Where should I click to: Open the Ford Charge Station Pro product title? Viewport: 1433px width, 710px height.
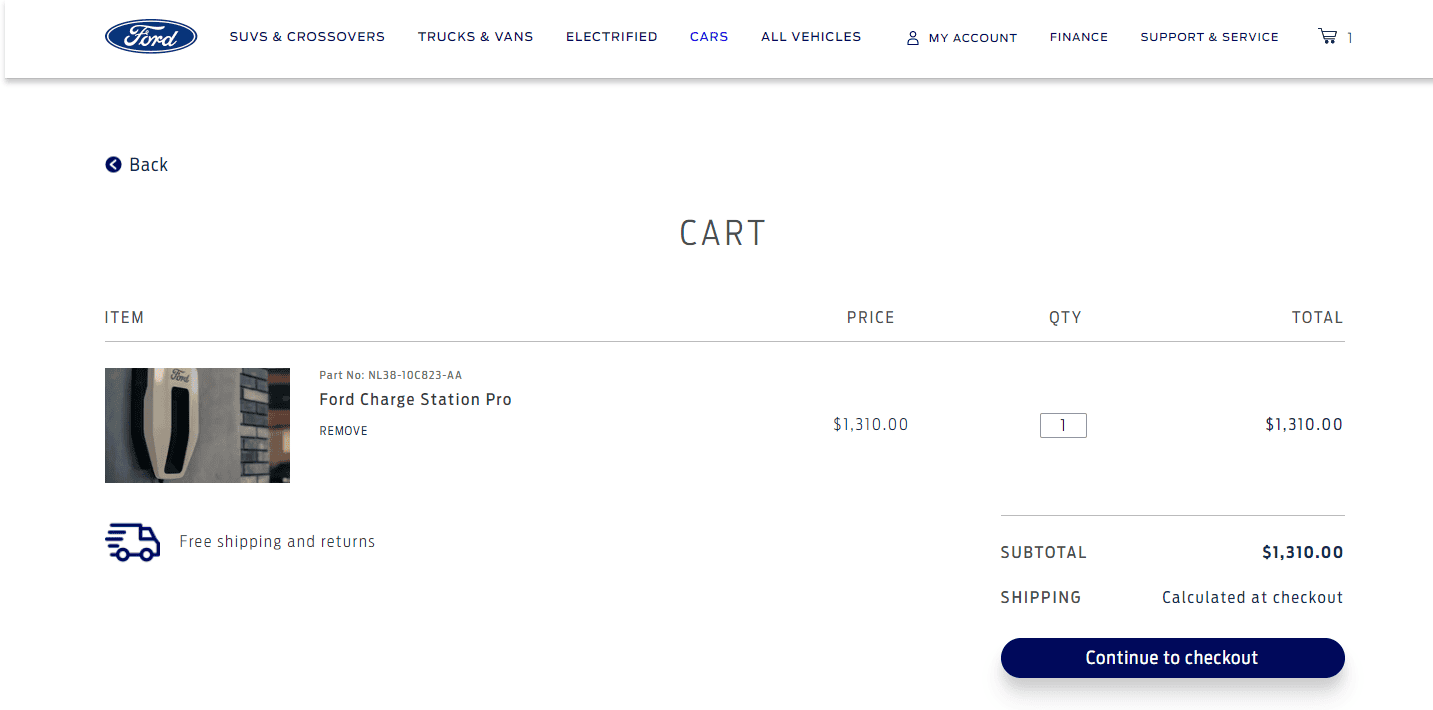[415, 399]
